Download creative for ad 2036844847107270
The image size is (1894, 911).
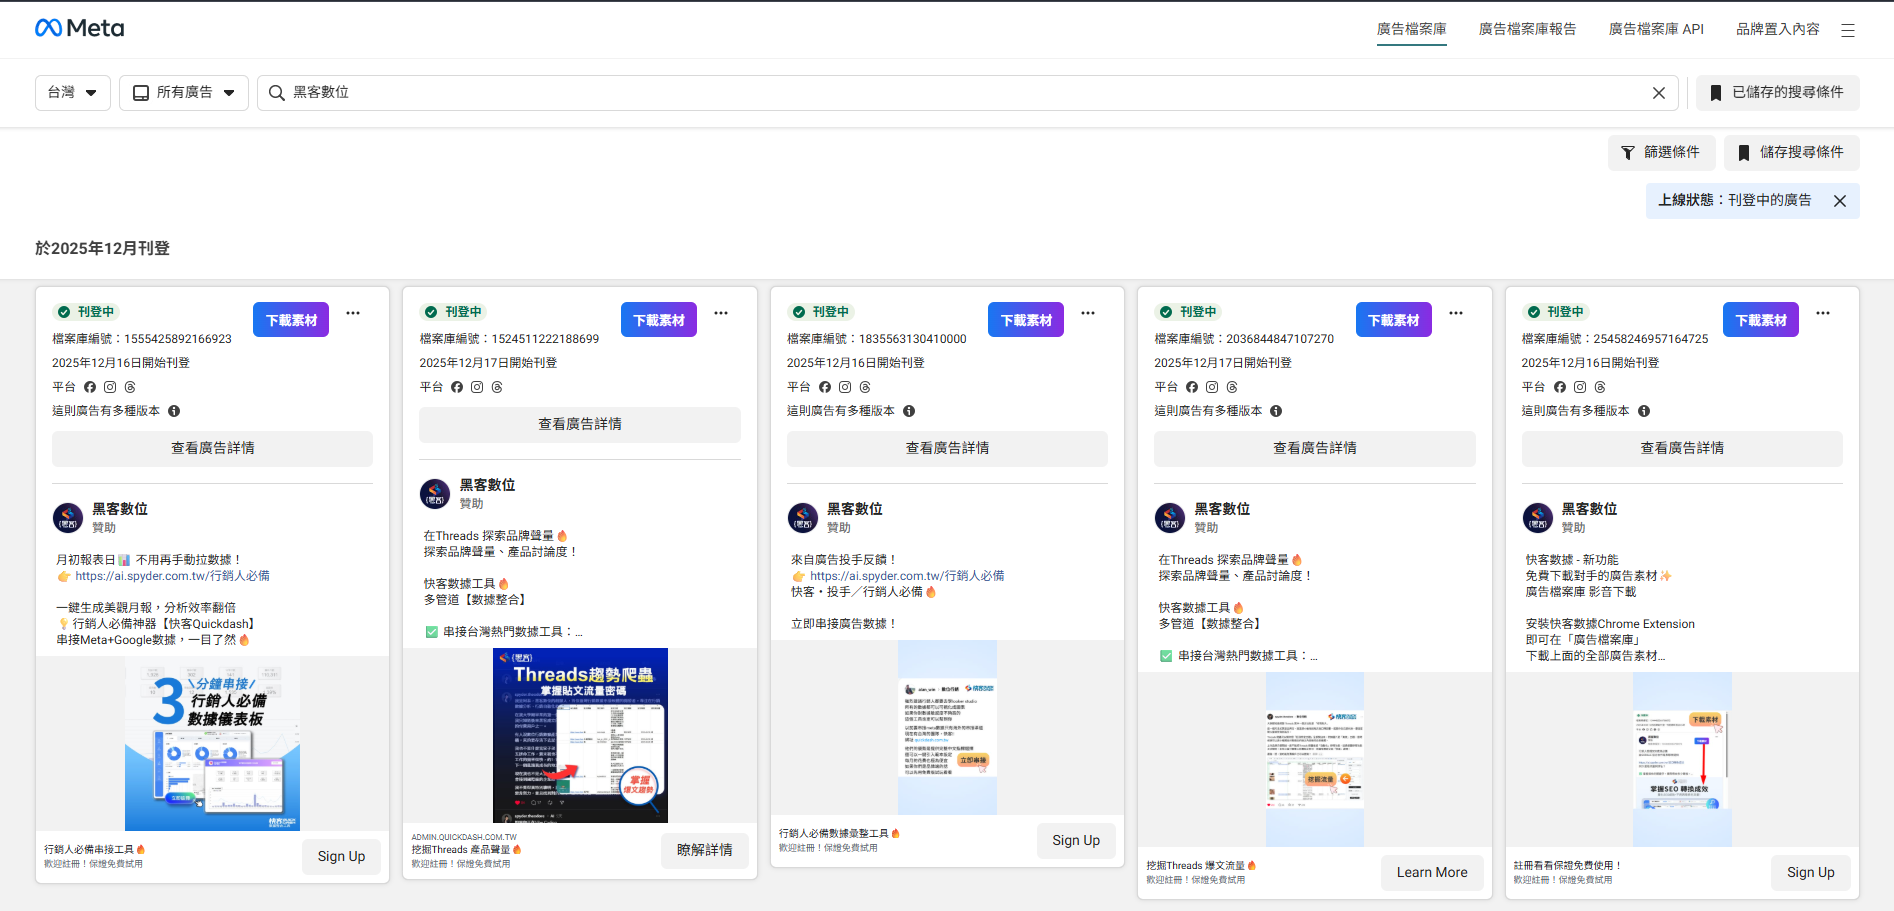1394,320
